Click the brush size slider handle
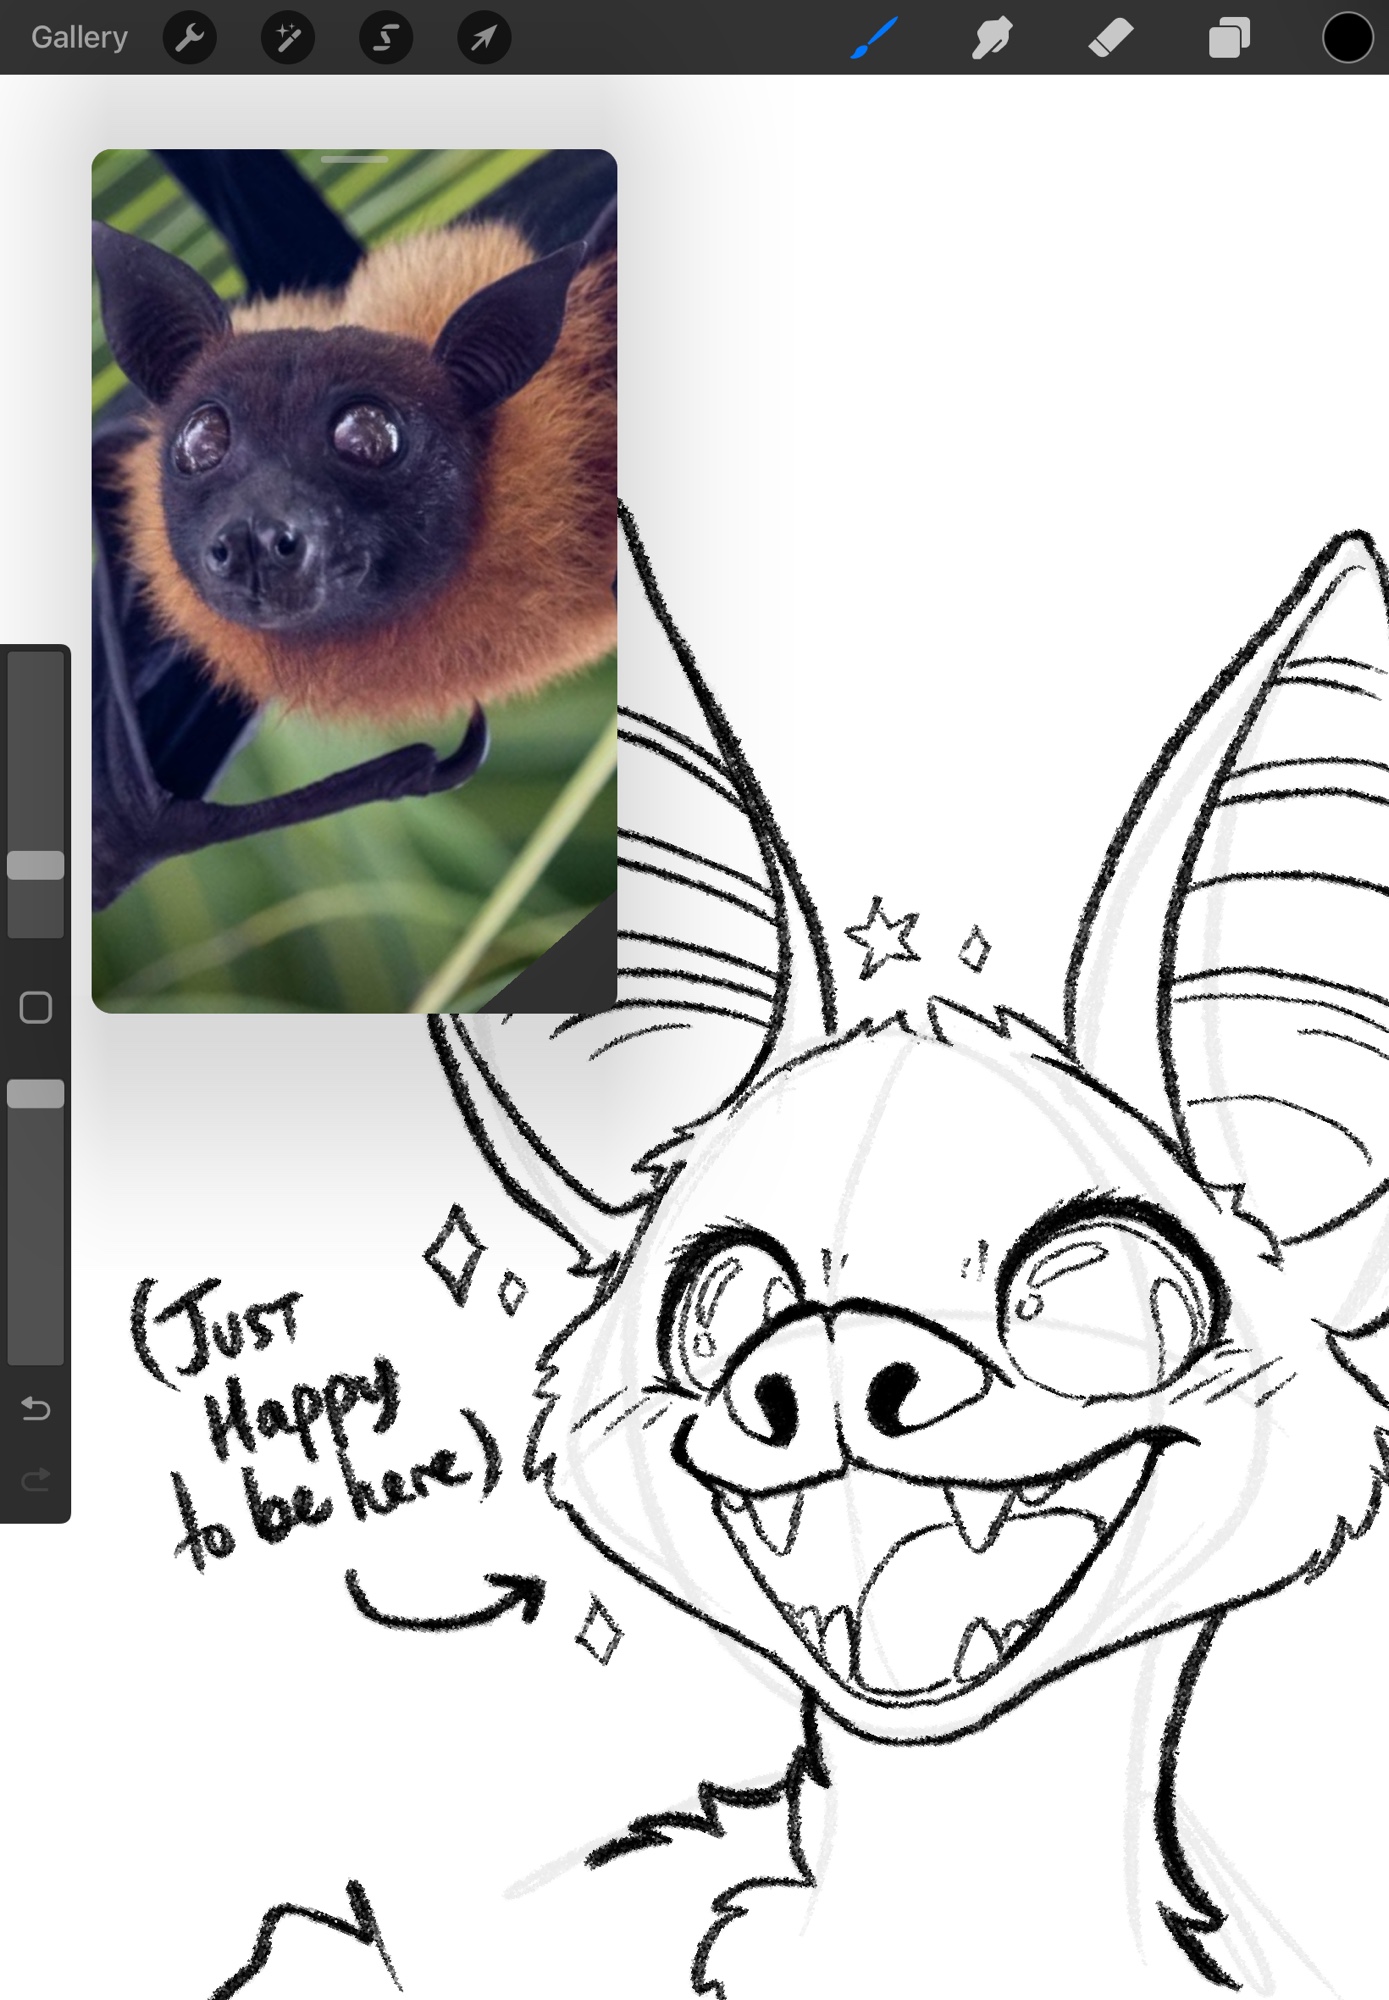The height and width of the screenshot is (2000, 1389). click(x=36, y=865)
